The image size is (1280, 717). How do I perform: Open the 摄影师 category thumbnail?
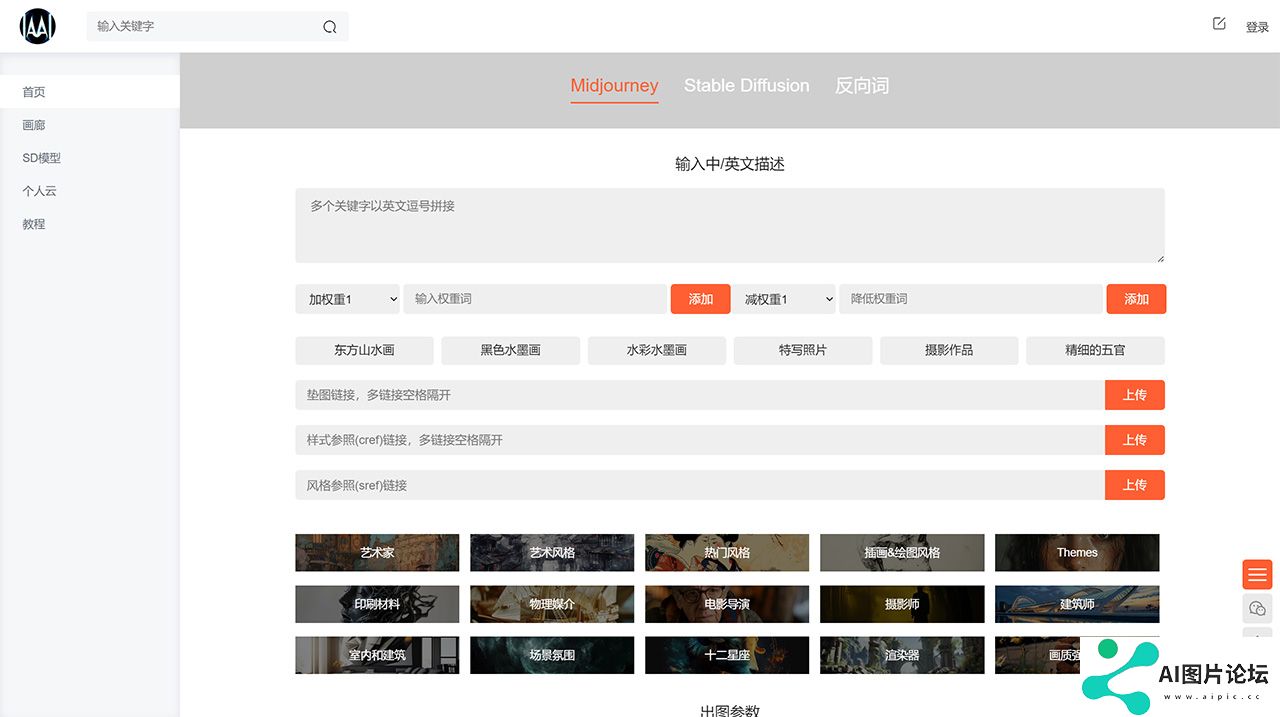click(x=902, y=604)
